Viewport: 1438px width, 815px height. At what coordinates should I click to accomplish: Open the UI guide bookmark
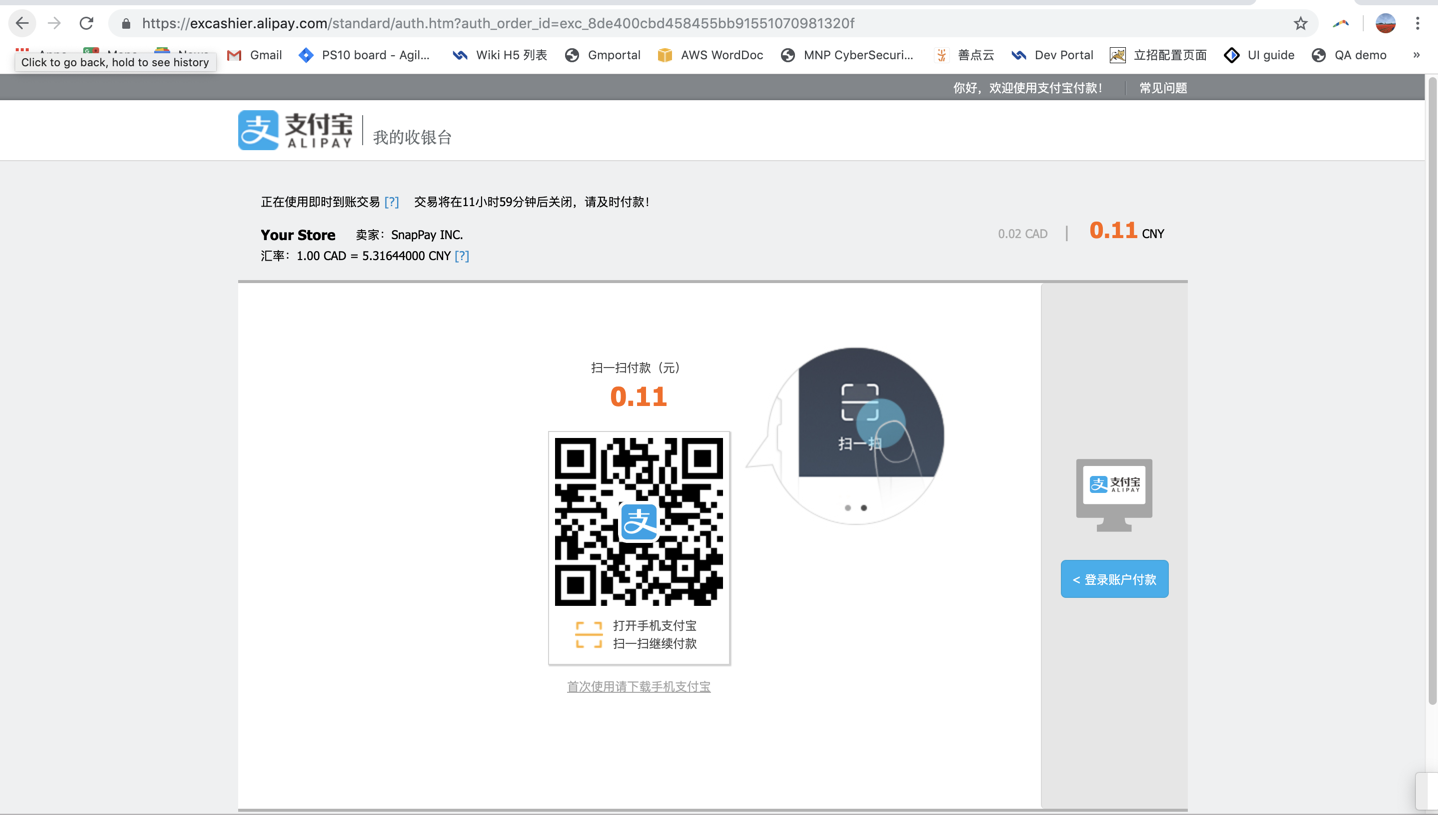click(x=1259, y=55)
